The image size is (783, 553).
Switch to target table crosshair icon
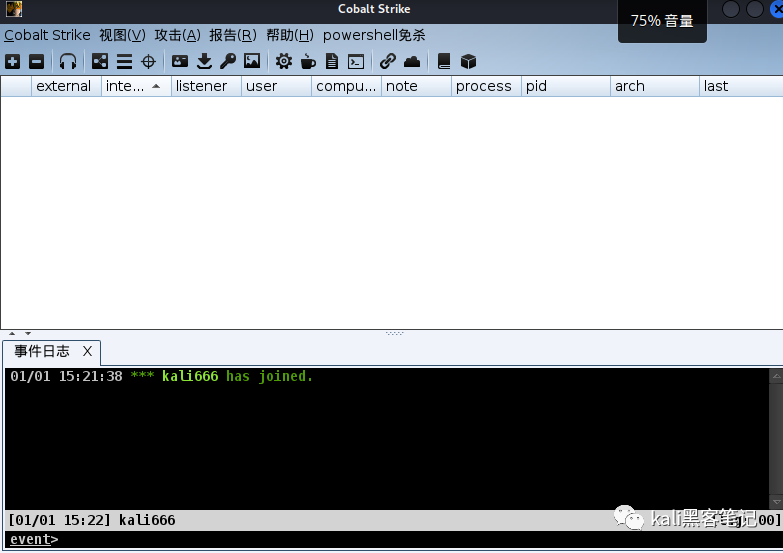(148, 61)
